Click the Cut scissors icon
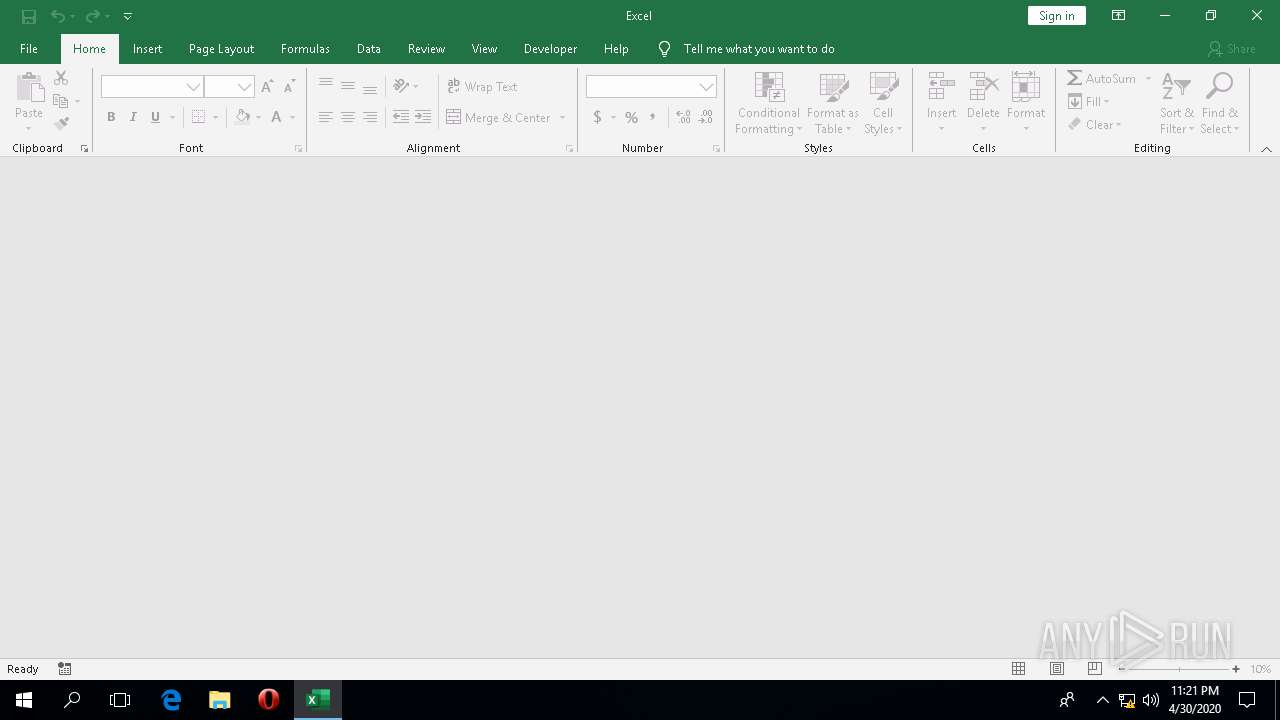The image size is (1280, 720). pyautogui.click(x=61, y=78)
